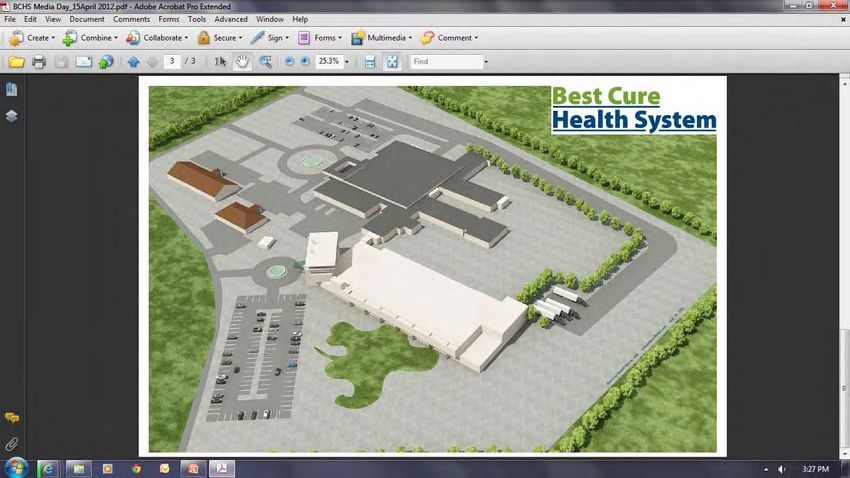The height and width of the screenshot is (478, 850).
Task: Launch Internet Explorer from taskbar
Action: (48, 469)
